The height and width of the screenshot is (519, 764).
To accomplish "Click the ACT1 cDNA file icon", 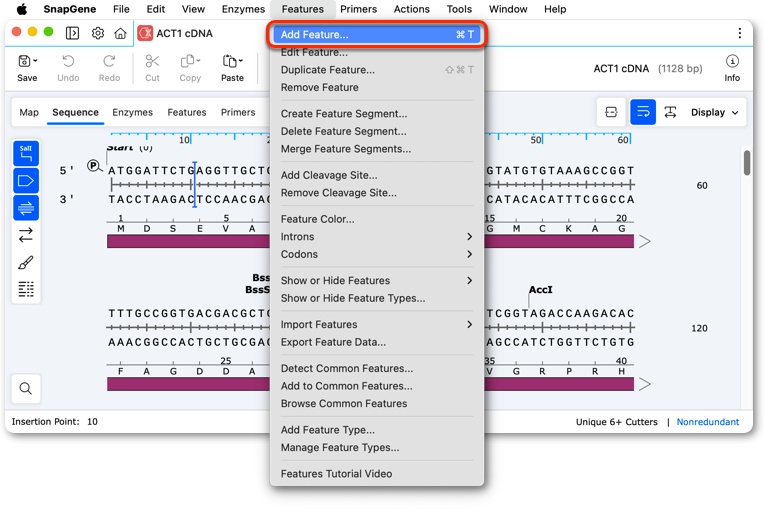I will pyautogui.click(x=145, y=33).
